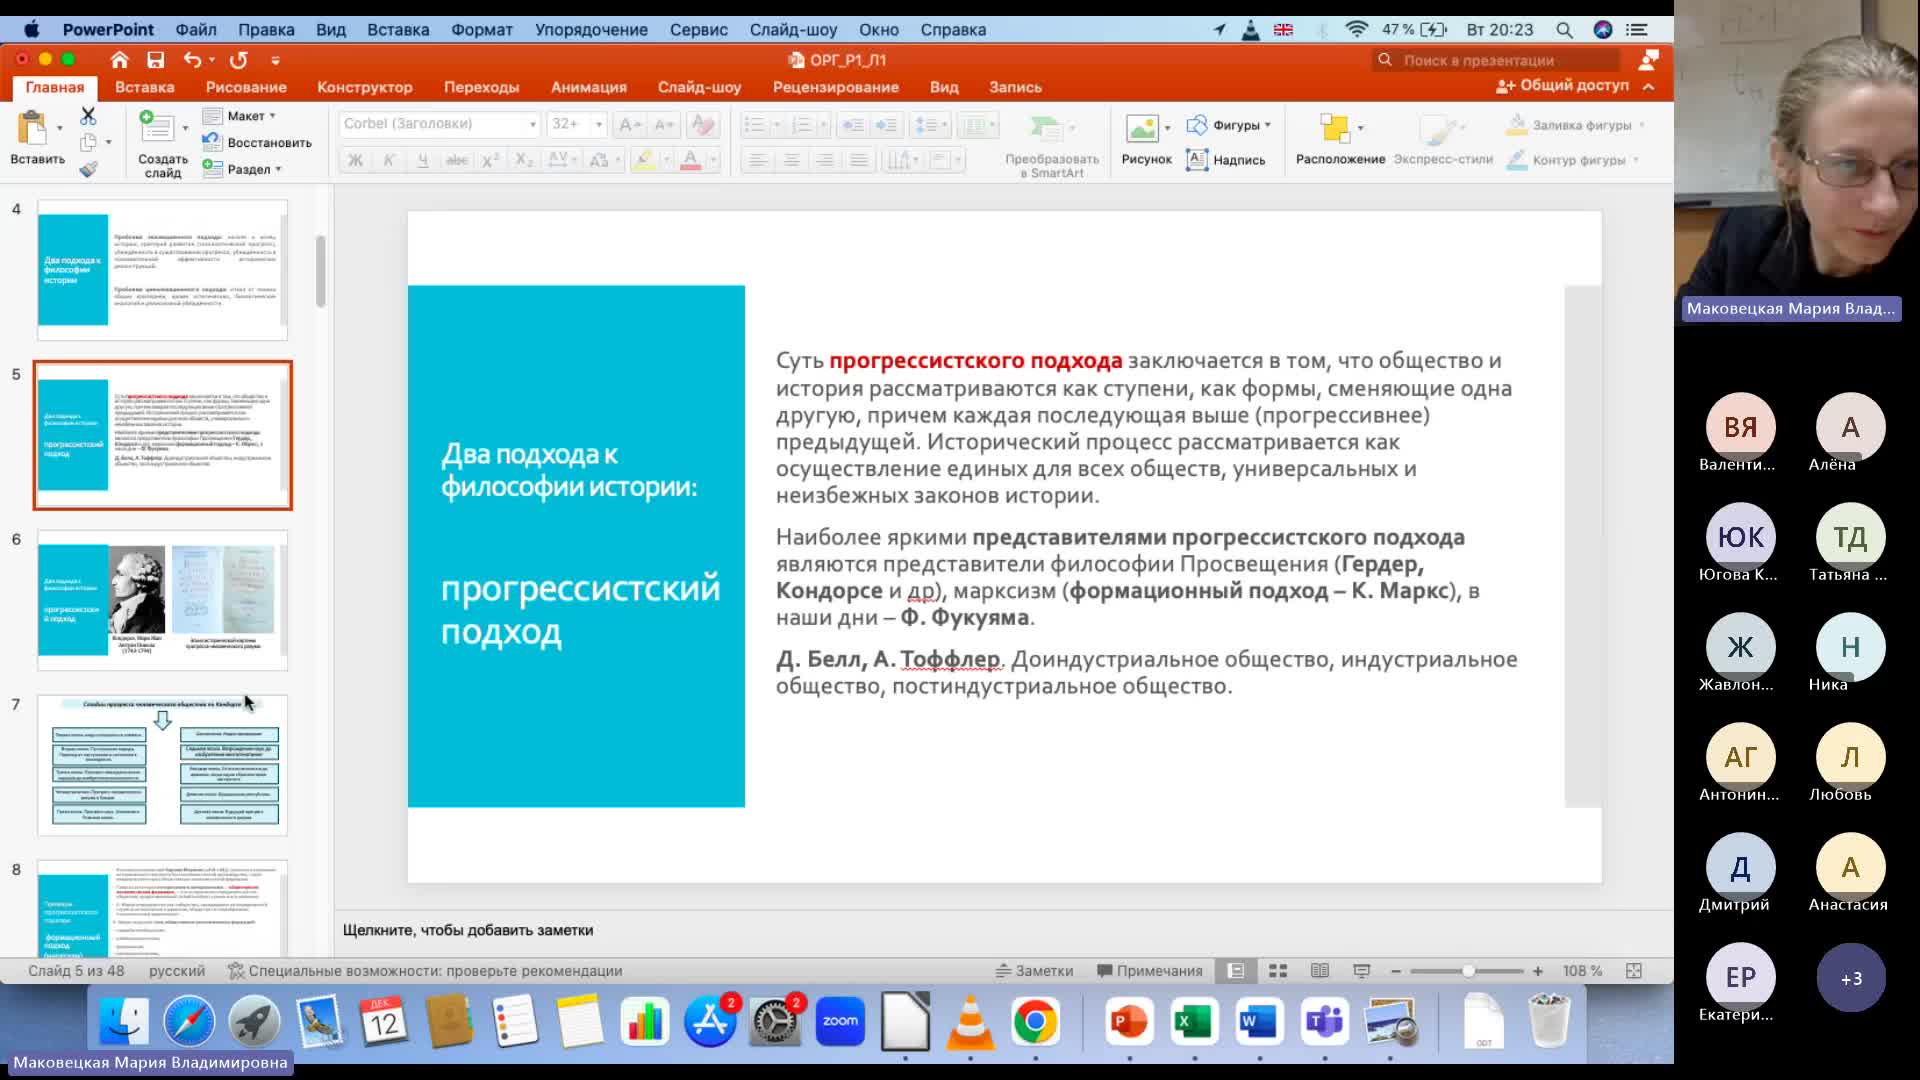The image size is (1920, 1080).
Task: Toggle superscript x² formatting
Action: click(490, 160)
